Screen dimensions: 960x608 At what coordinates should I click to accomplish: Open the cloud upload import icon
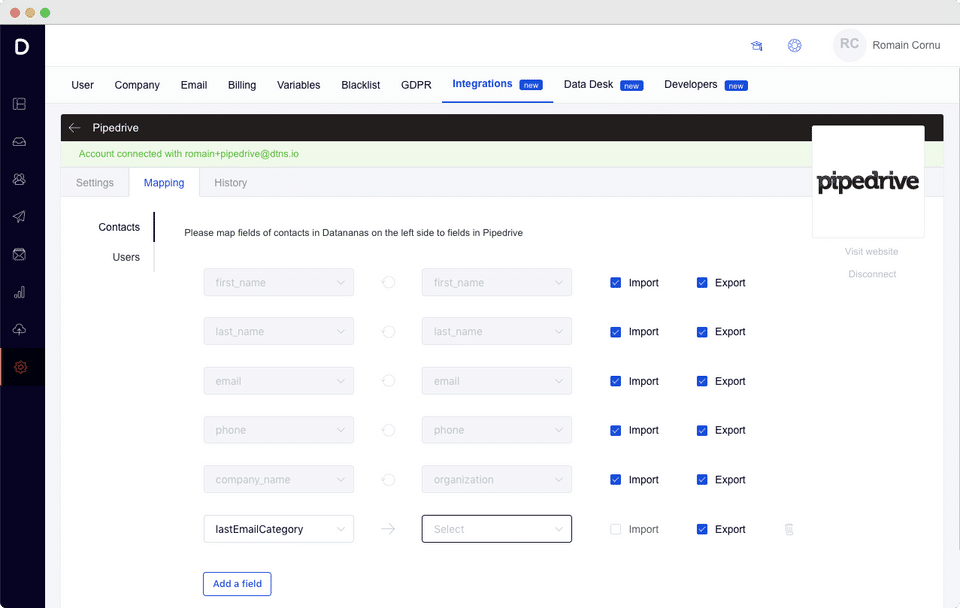click(20, 329)
